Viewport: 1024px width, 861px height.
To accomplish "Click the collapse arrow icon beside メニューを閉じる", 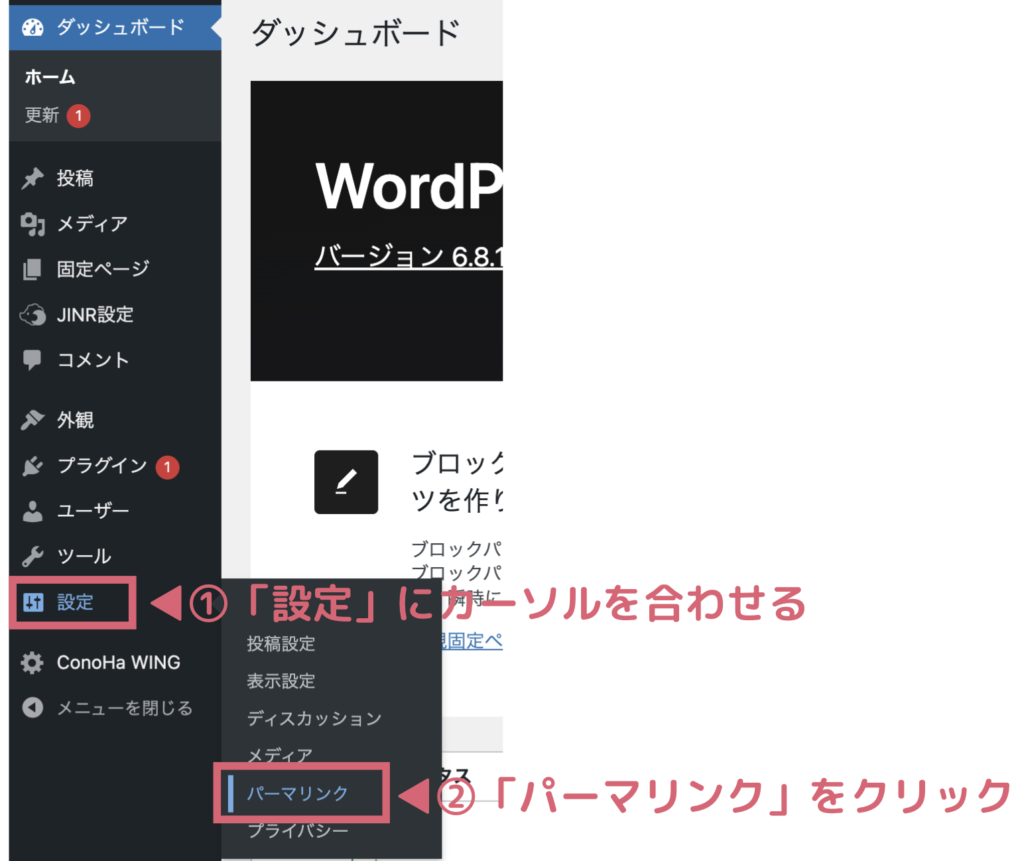I will [33, 707].
